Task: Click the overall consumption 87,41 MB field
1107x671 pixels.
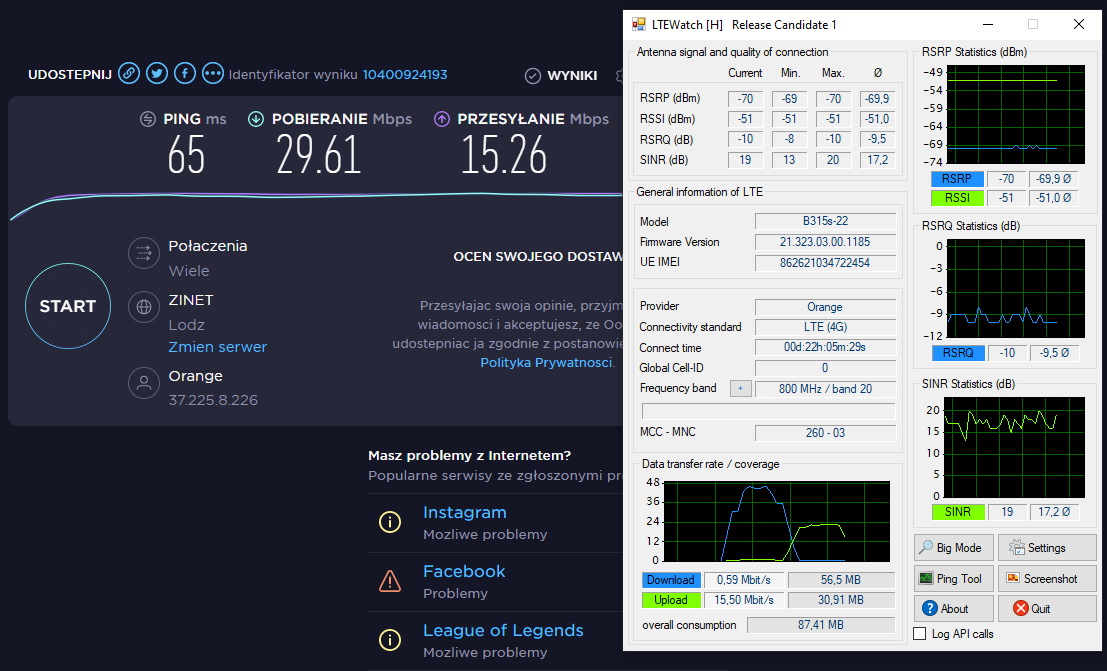Action: click(x=821, y=625)
